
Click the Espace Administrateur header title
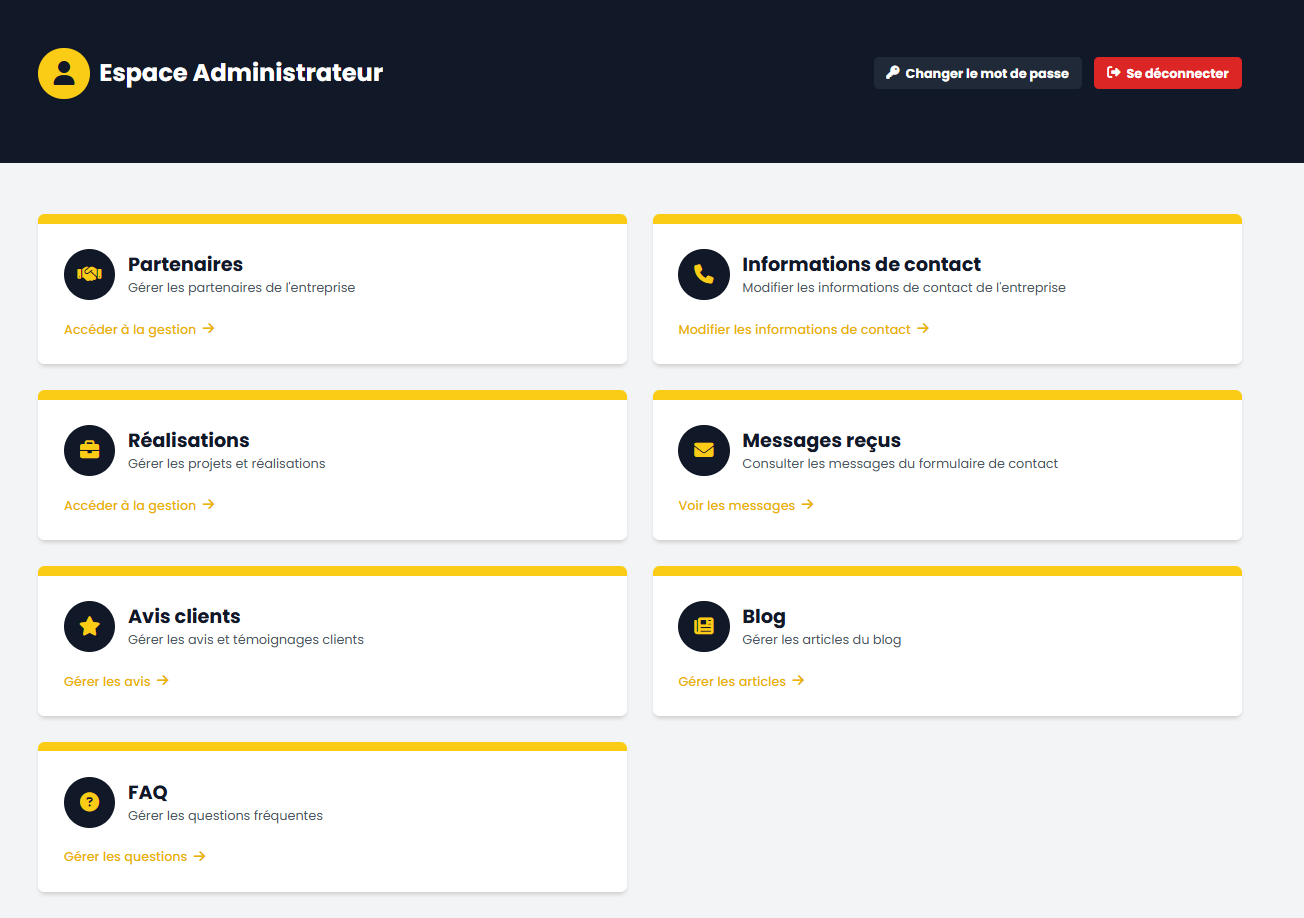241,73
